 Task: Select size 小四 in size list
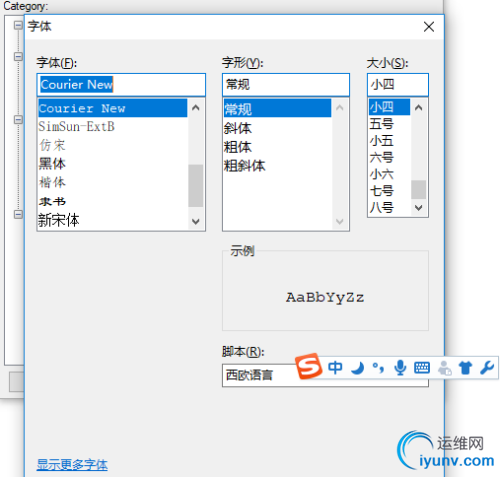tap(389, 107)
